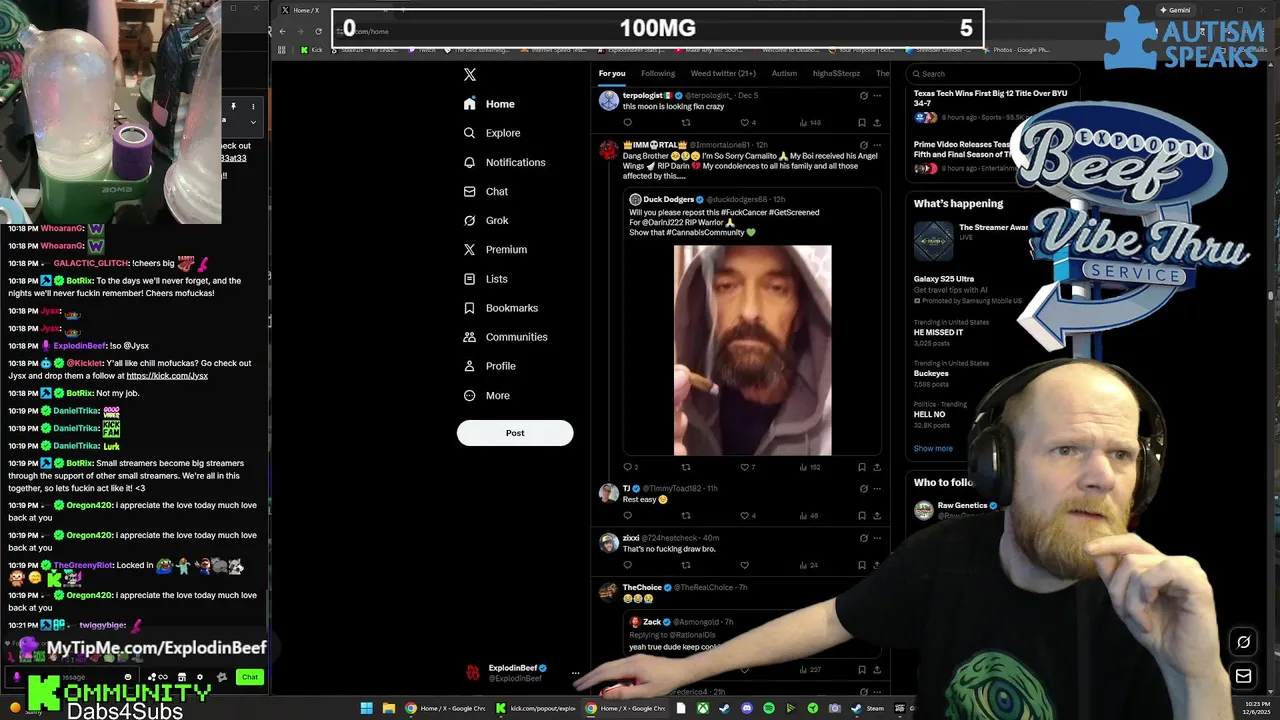Repost IMMORTAL's Duck Dodgers quote post

686,467
